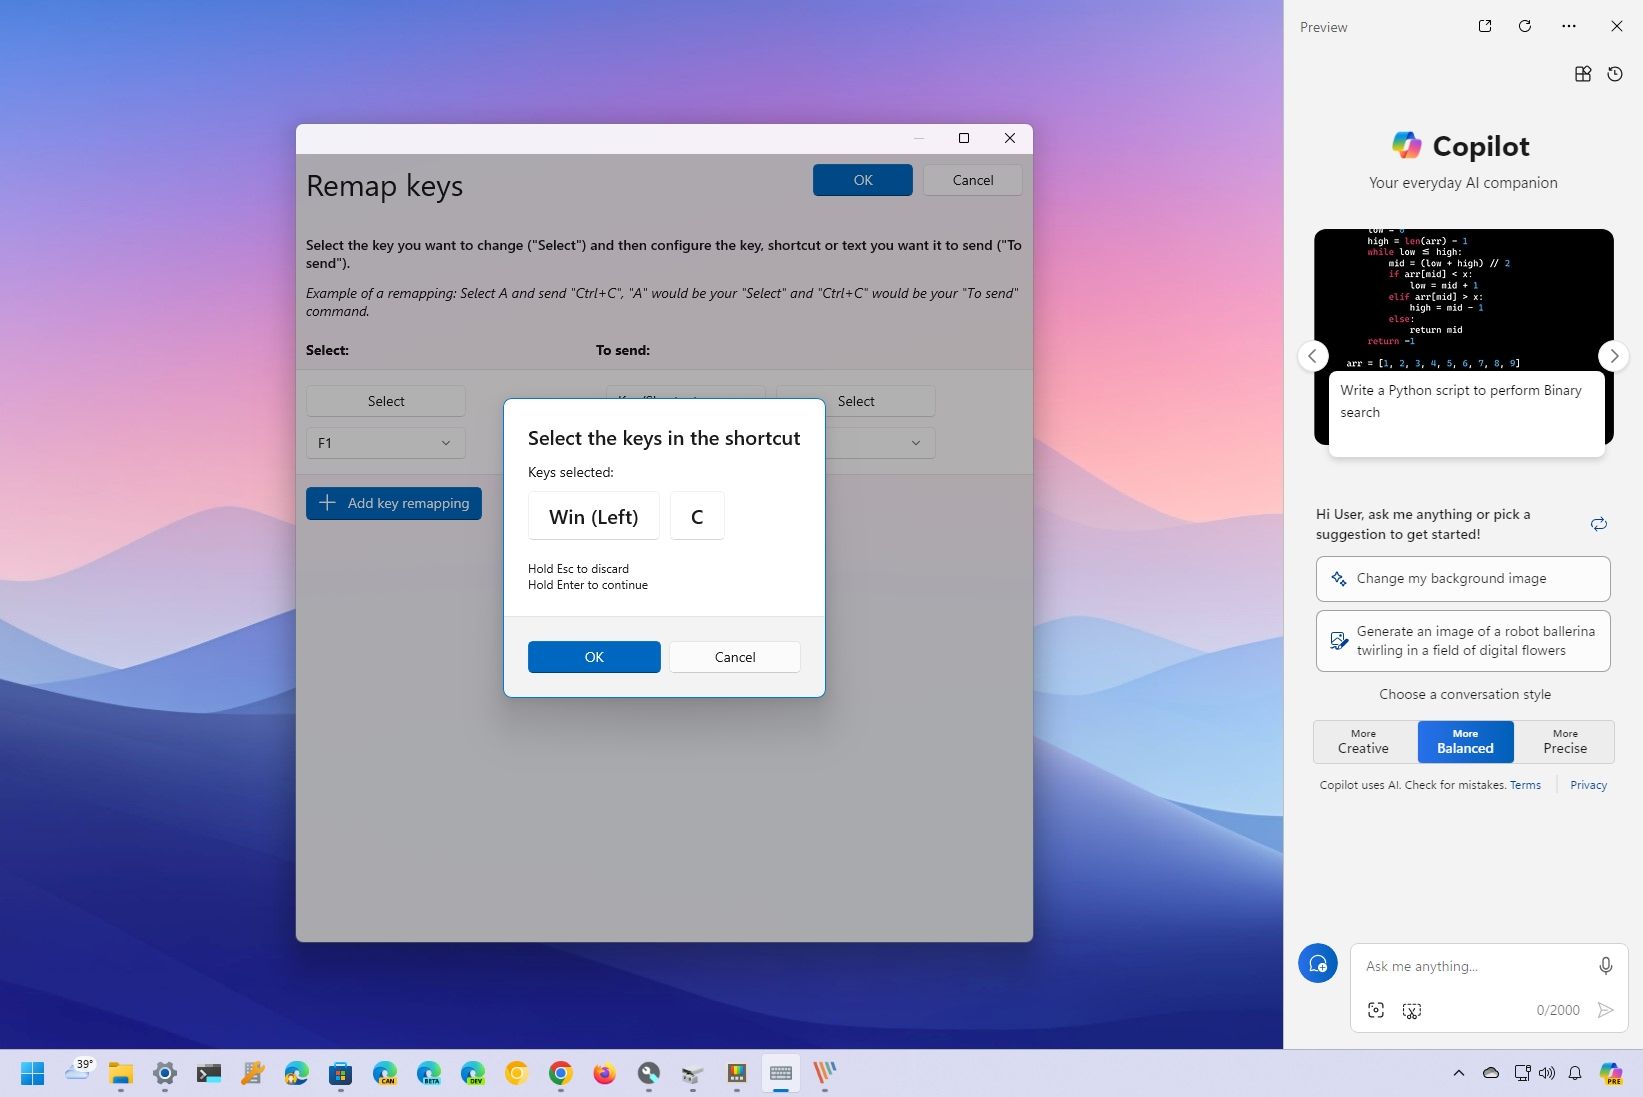Keep the Balanced conversation style selected
The height and width of the screenshot is (1097, 1643).
(x=1465, y=741)
